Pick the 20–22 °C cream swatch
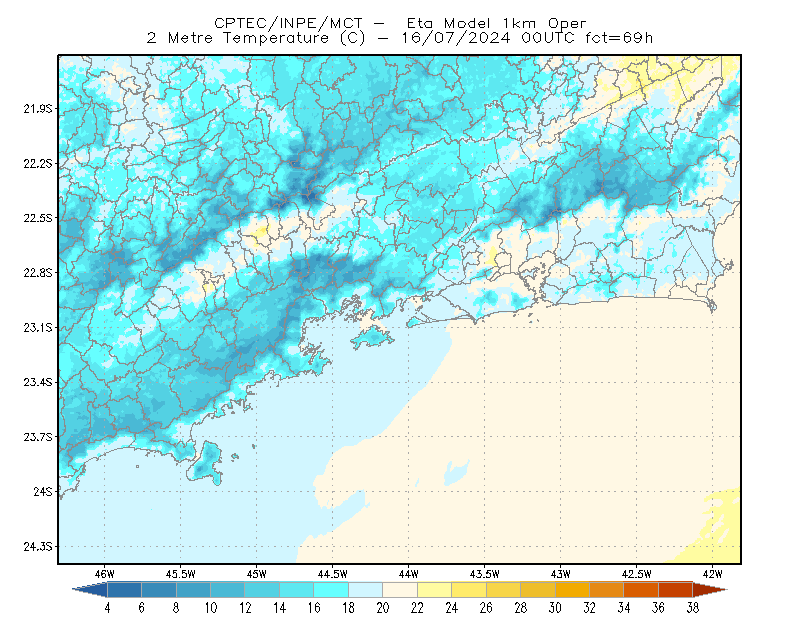Screen dimensions: 800x618 click(x=400, y=589)
